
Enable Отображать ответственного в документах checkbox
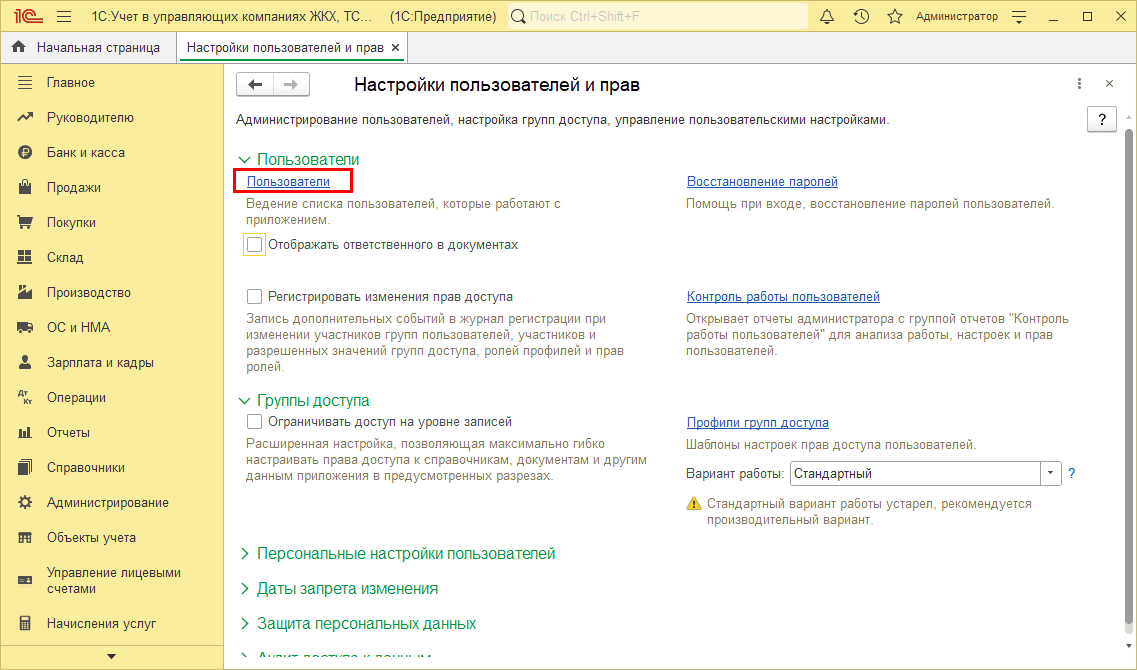[x=255, y=244]
